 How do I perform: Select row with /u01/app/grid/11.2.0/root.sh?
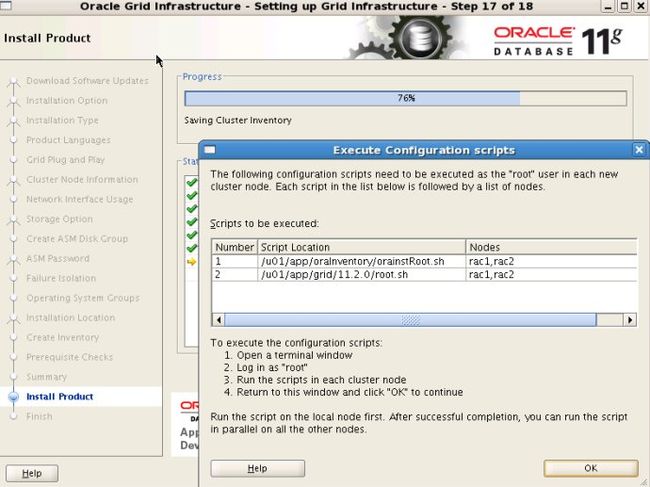pos(424,274)
